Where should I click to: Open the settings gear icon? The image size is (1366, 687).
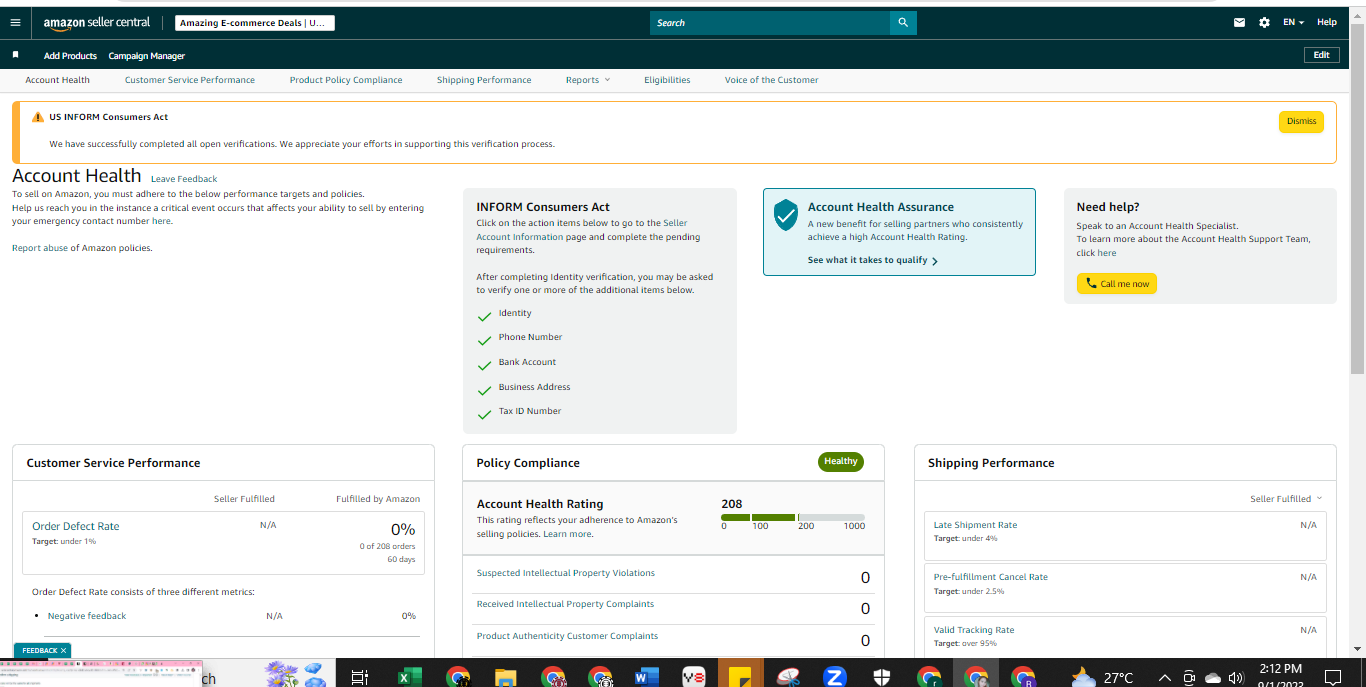[x=1264, y=22]
